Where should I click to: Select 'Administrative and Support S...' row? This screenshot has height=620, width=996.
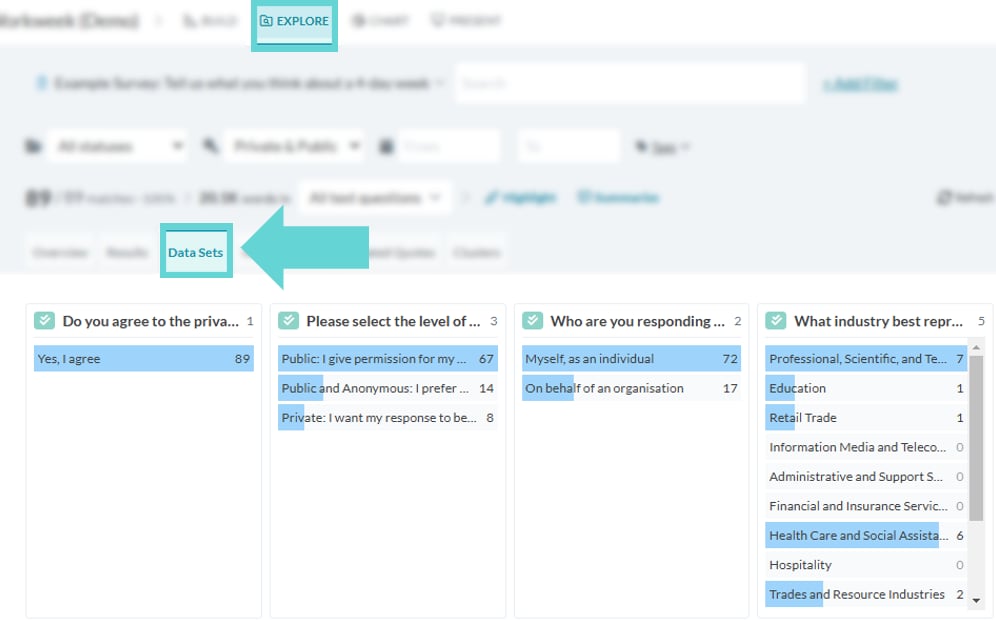(x=866, y=476)
